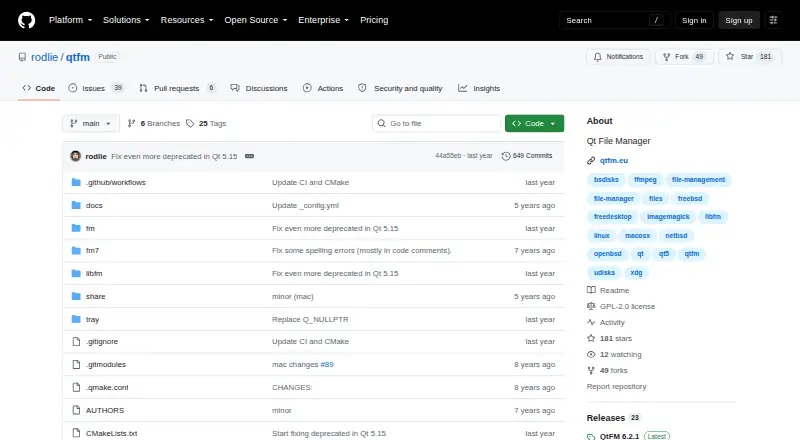Expand the Enterprise menu
This screenshot has width=800, height=440.
click(x=323, y=20)
